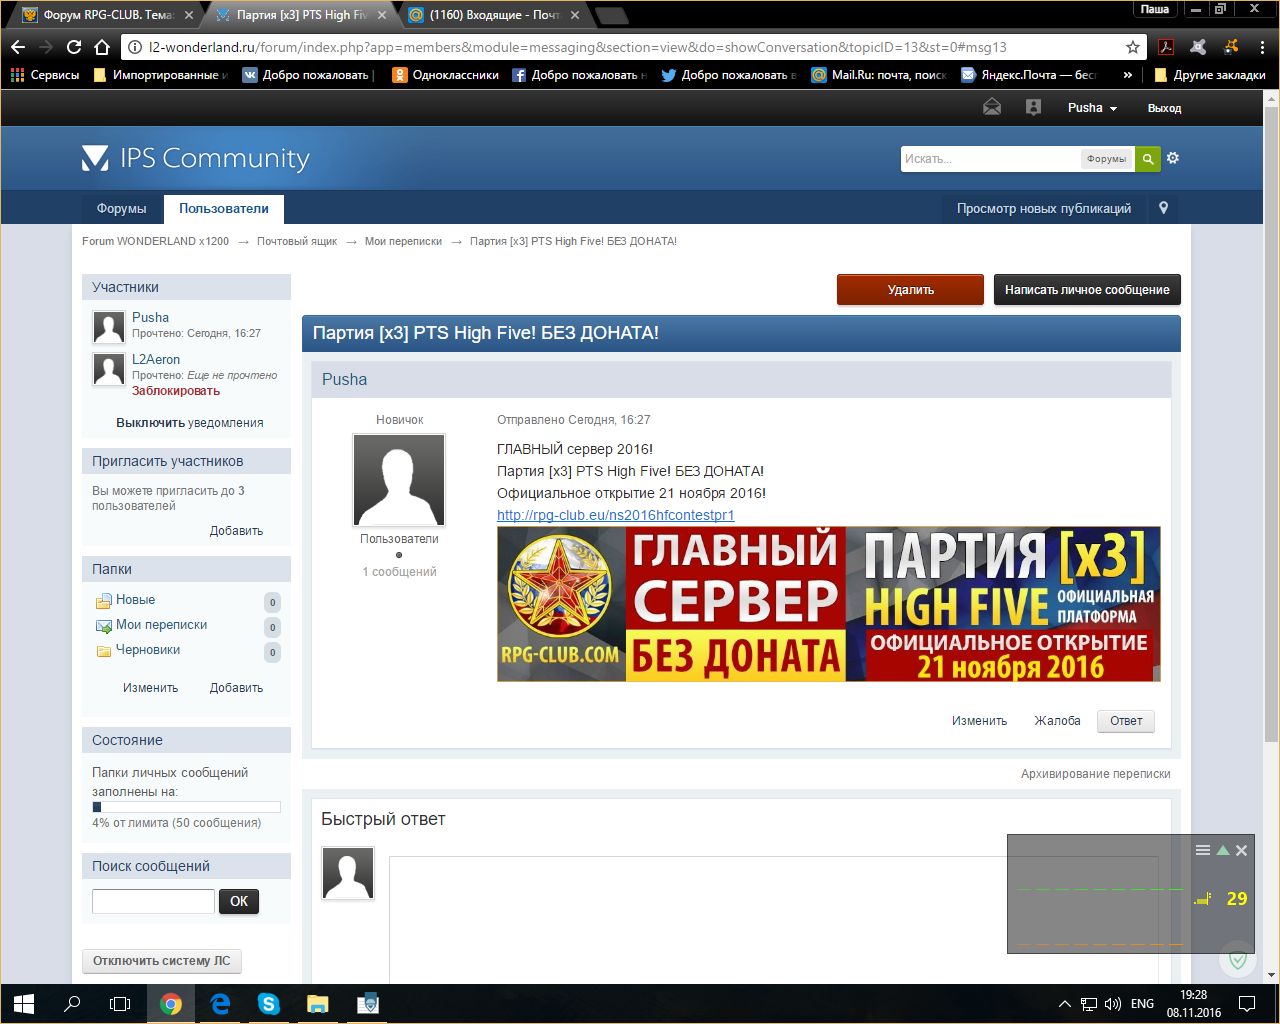Click the browser back arrow

tap(18, 47)
